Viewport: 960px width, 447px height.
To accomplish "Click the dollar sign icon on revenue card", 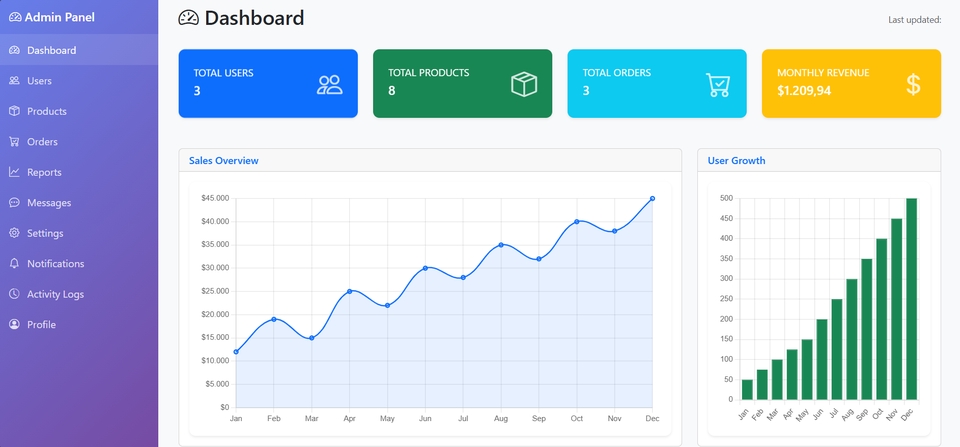I will click(x=913, y=85).
